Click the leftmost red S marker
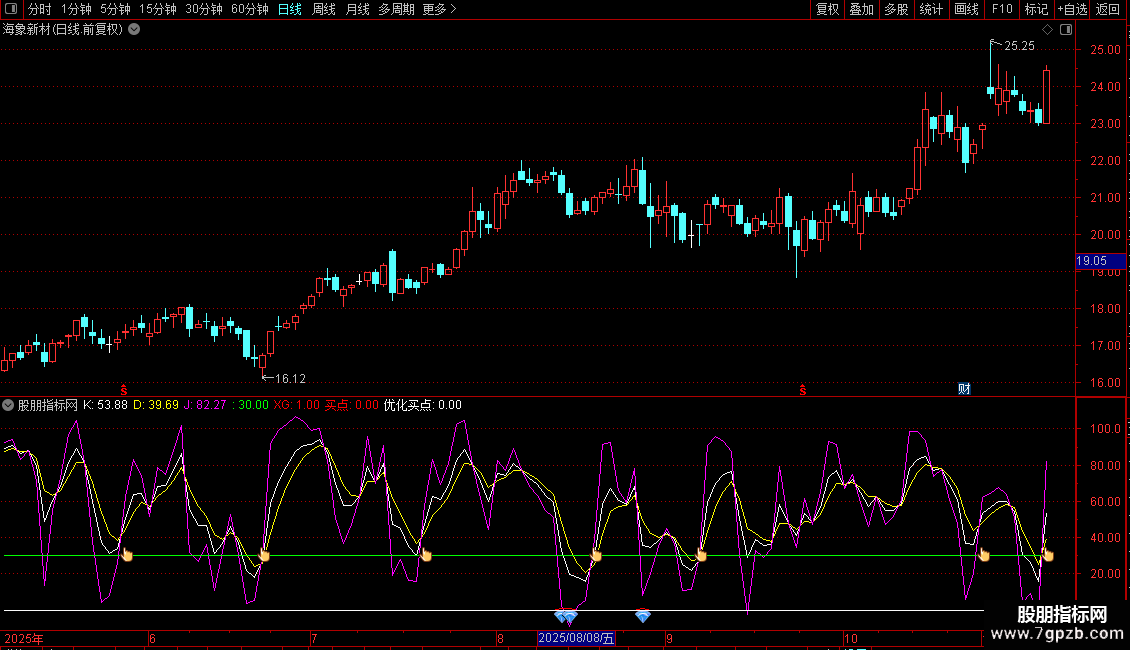 124,390
